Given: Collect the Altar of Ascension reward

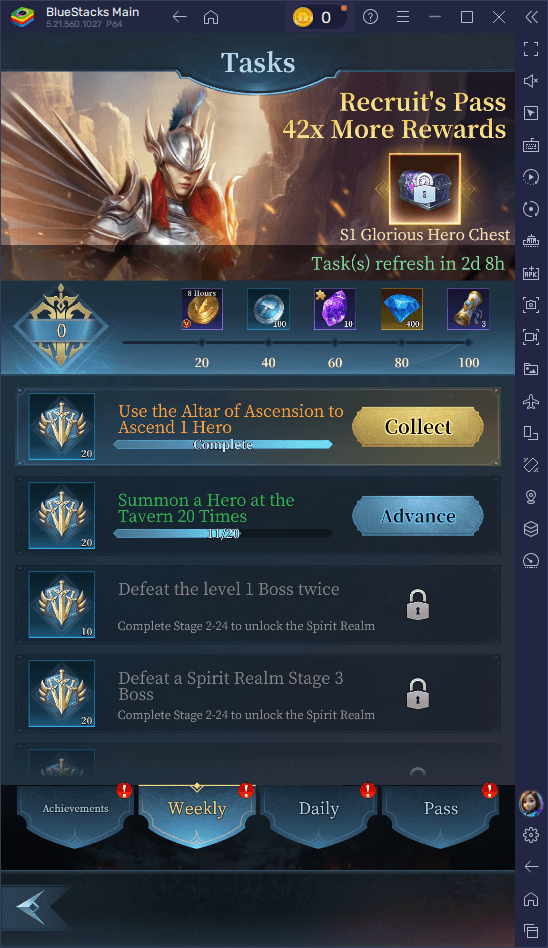Looking at the screenshot, I should pyautogui.click(x=418, y=427).
